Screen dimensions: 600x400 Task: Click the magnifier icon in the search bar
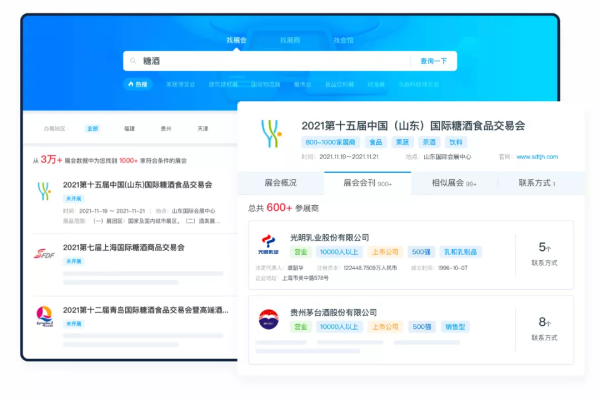tap(134, 61)
